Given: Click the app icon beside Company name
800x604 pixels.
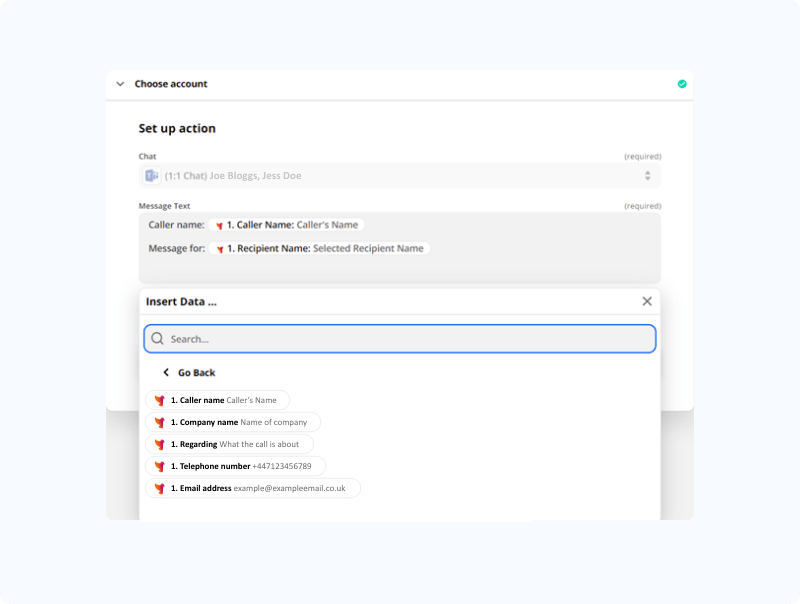Looking at the screenshot, I should pos(160,422).
